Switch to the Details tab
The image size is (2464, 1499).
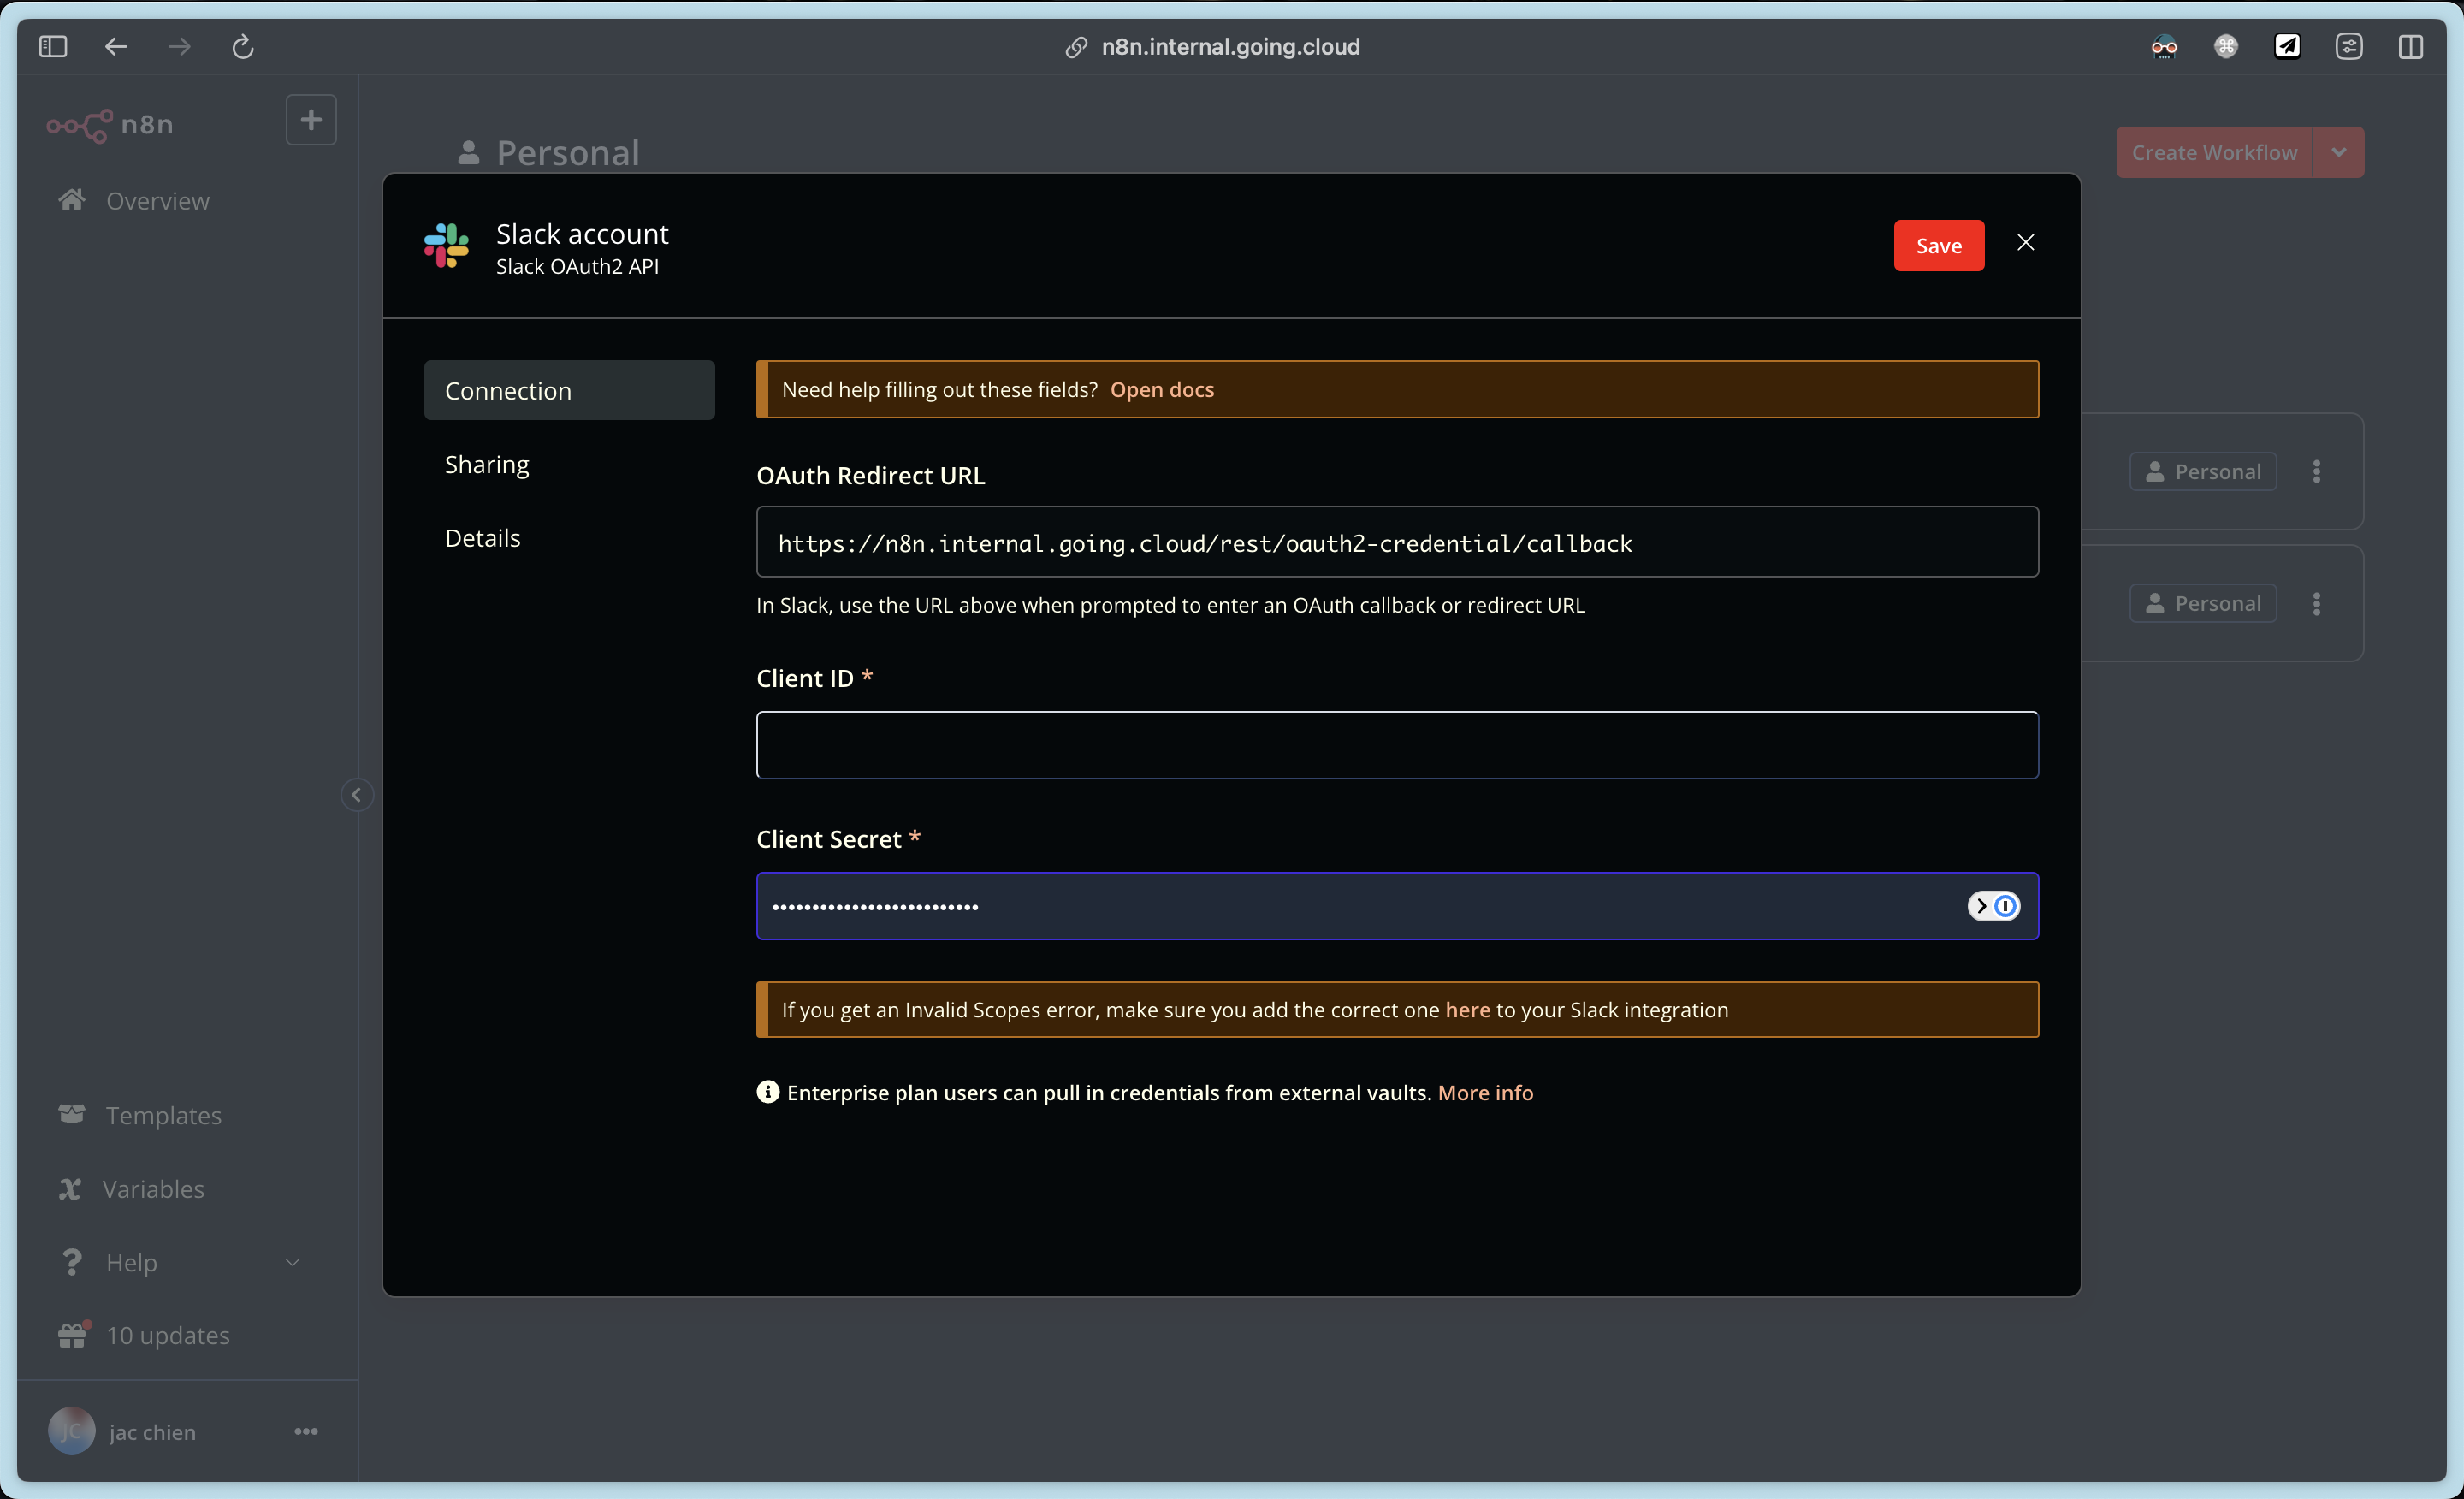point(570,539)
